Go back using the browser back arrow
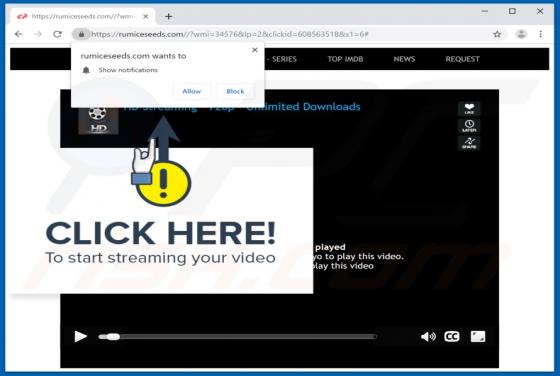 pos(19,34)
